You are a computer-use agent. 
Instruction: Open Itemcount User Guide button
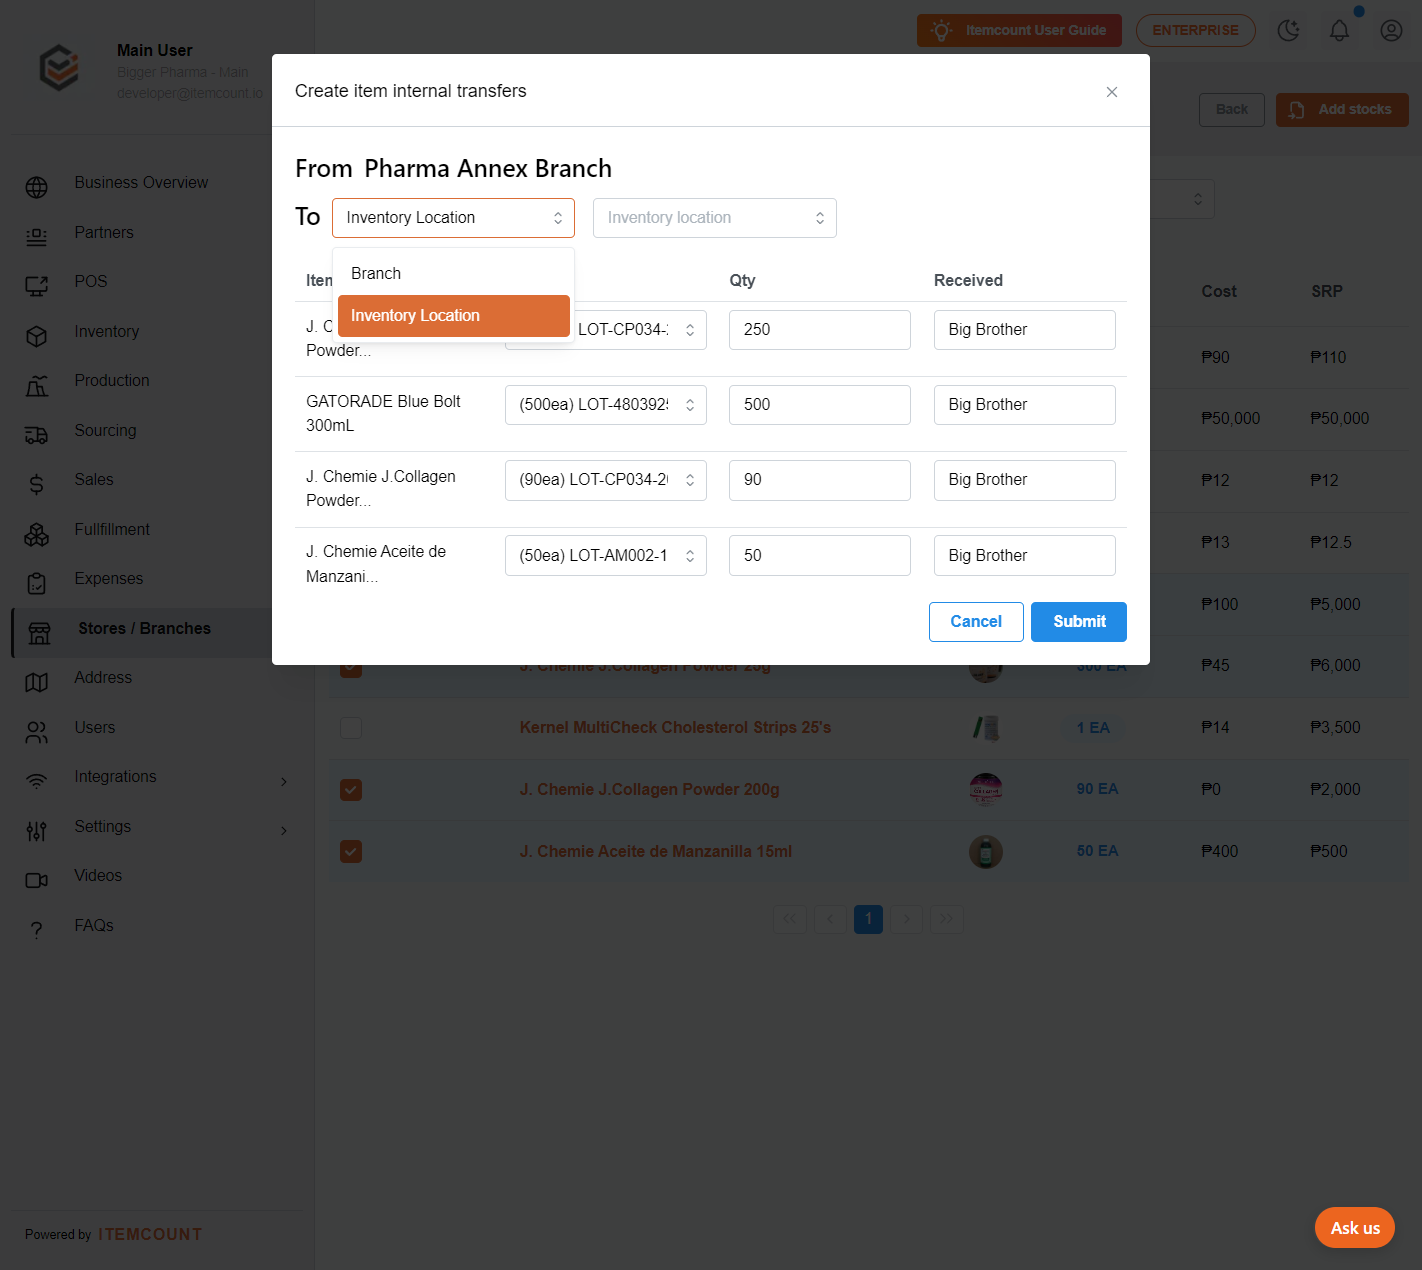click(x=1019, y=30)
